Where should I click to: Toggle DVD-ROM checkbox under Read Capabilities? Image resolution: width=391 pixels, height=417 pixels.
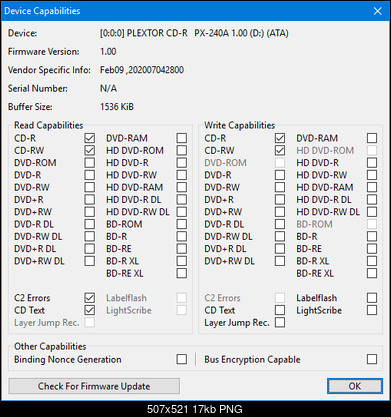click(x=89, y=163)
